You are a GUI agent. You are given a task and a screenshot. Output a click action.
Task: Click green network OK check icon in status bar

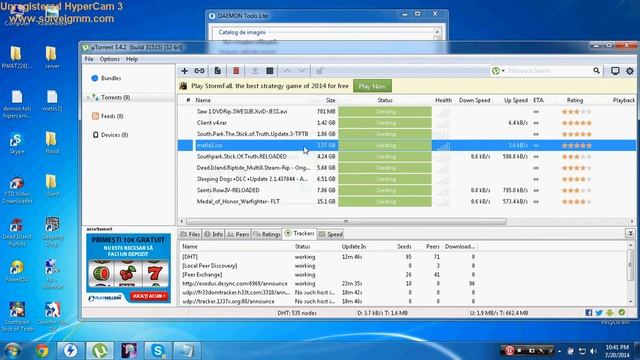point(622,313)
